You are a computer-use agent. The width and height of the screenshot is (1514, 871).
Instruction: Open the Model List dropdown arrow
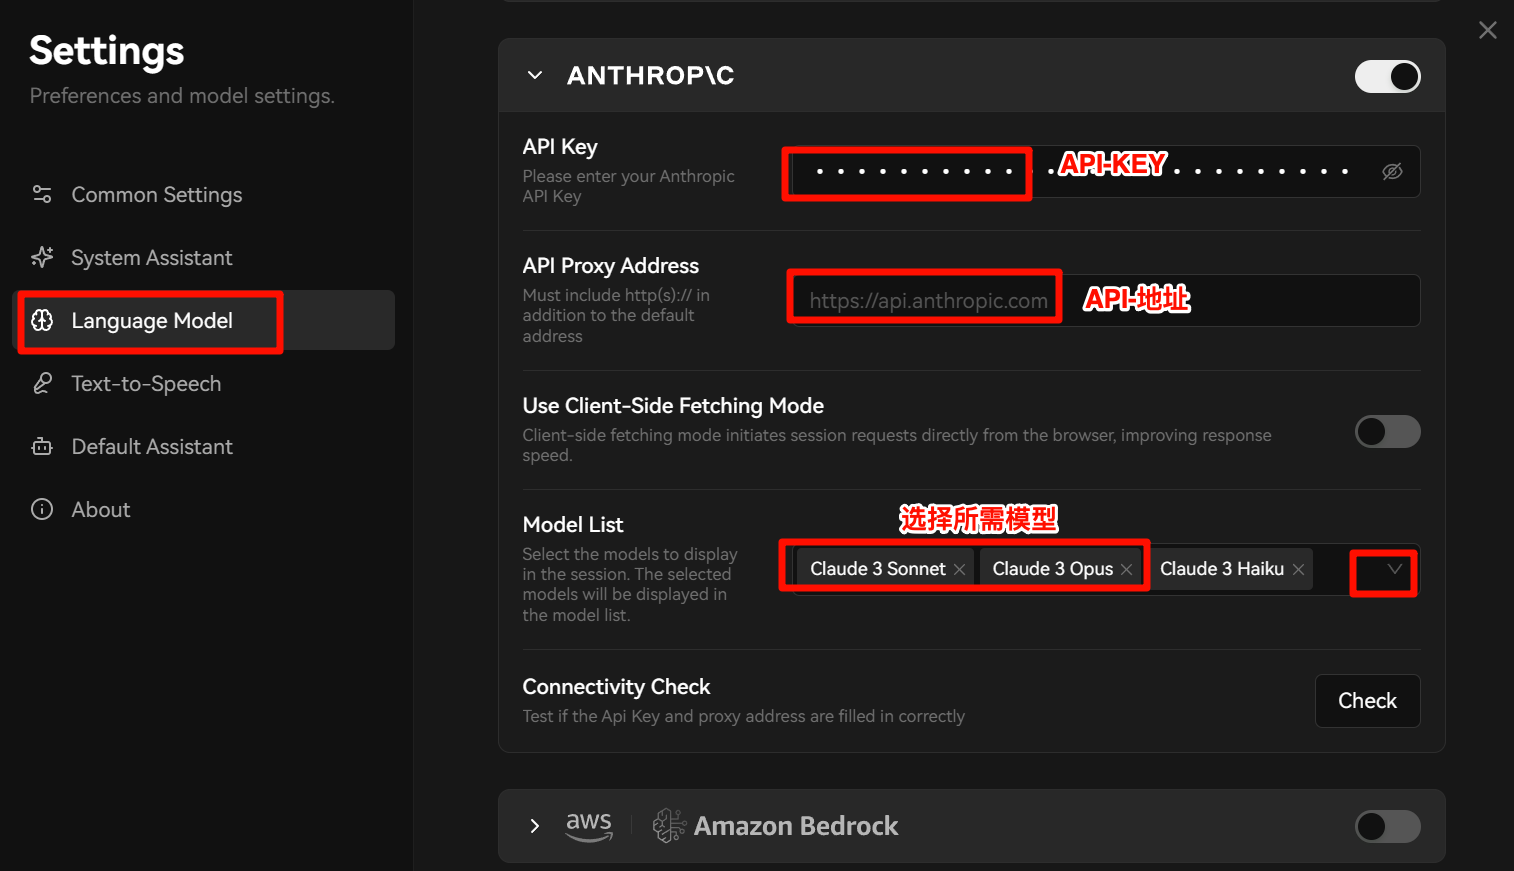click(x=1394, y=569)
